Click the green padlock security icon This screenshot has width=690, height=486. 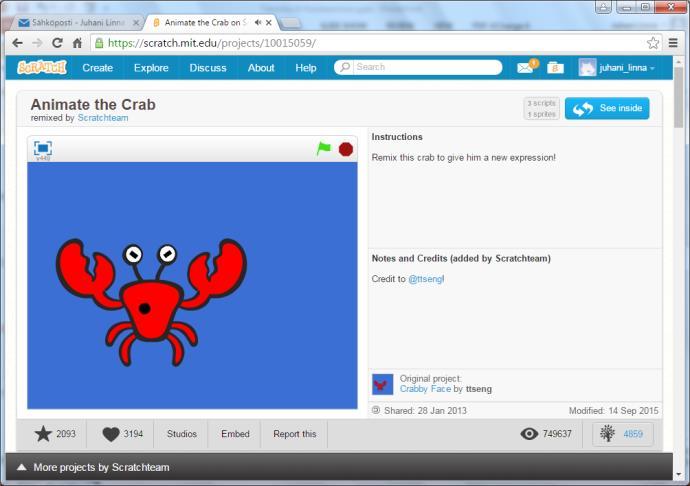[x=99, y=43]
